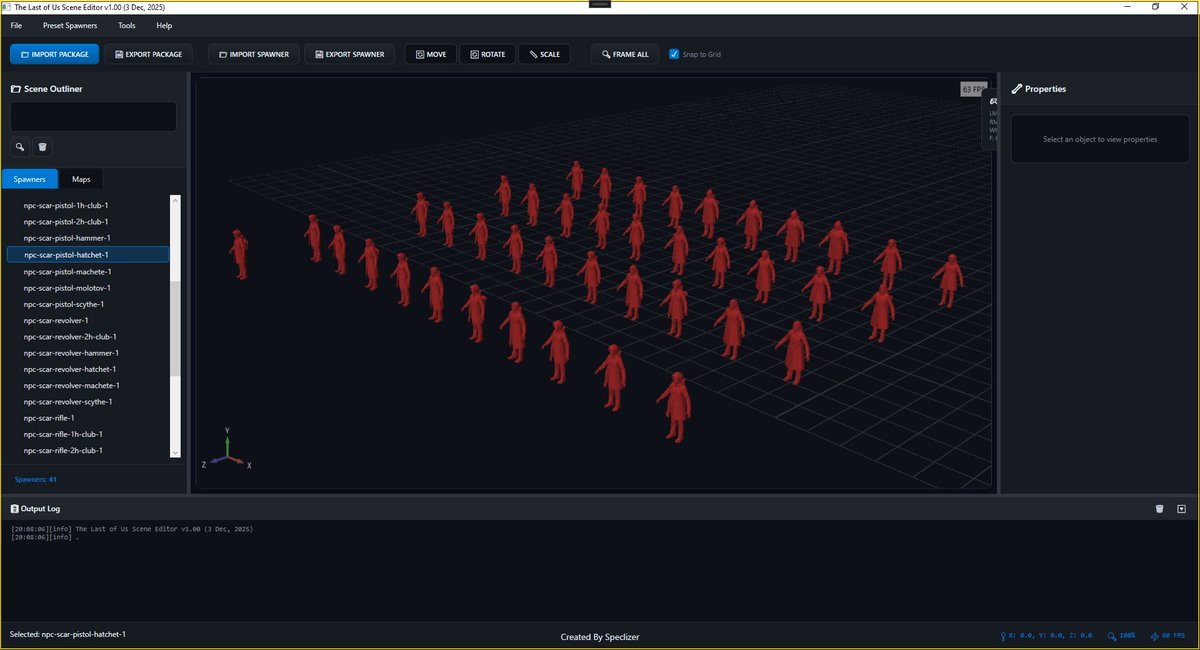1200x650 pixels.
Task: Click the Import Package button
Action: coord(55,54)
